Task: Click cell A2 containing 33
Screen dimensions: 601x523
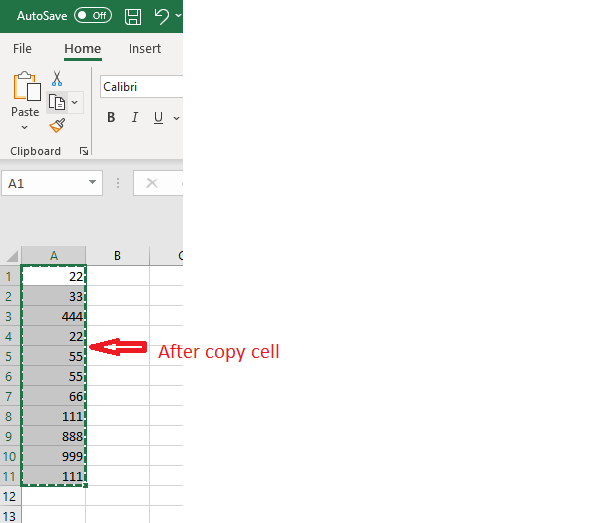Action: (54, 296)
